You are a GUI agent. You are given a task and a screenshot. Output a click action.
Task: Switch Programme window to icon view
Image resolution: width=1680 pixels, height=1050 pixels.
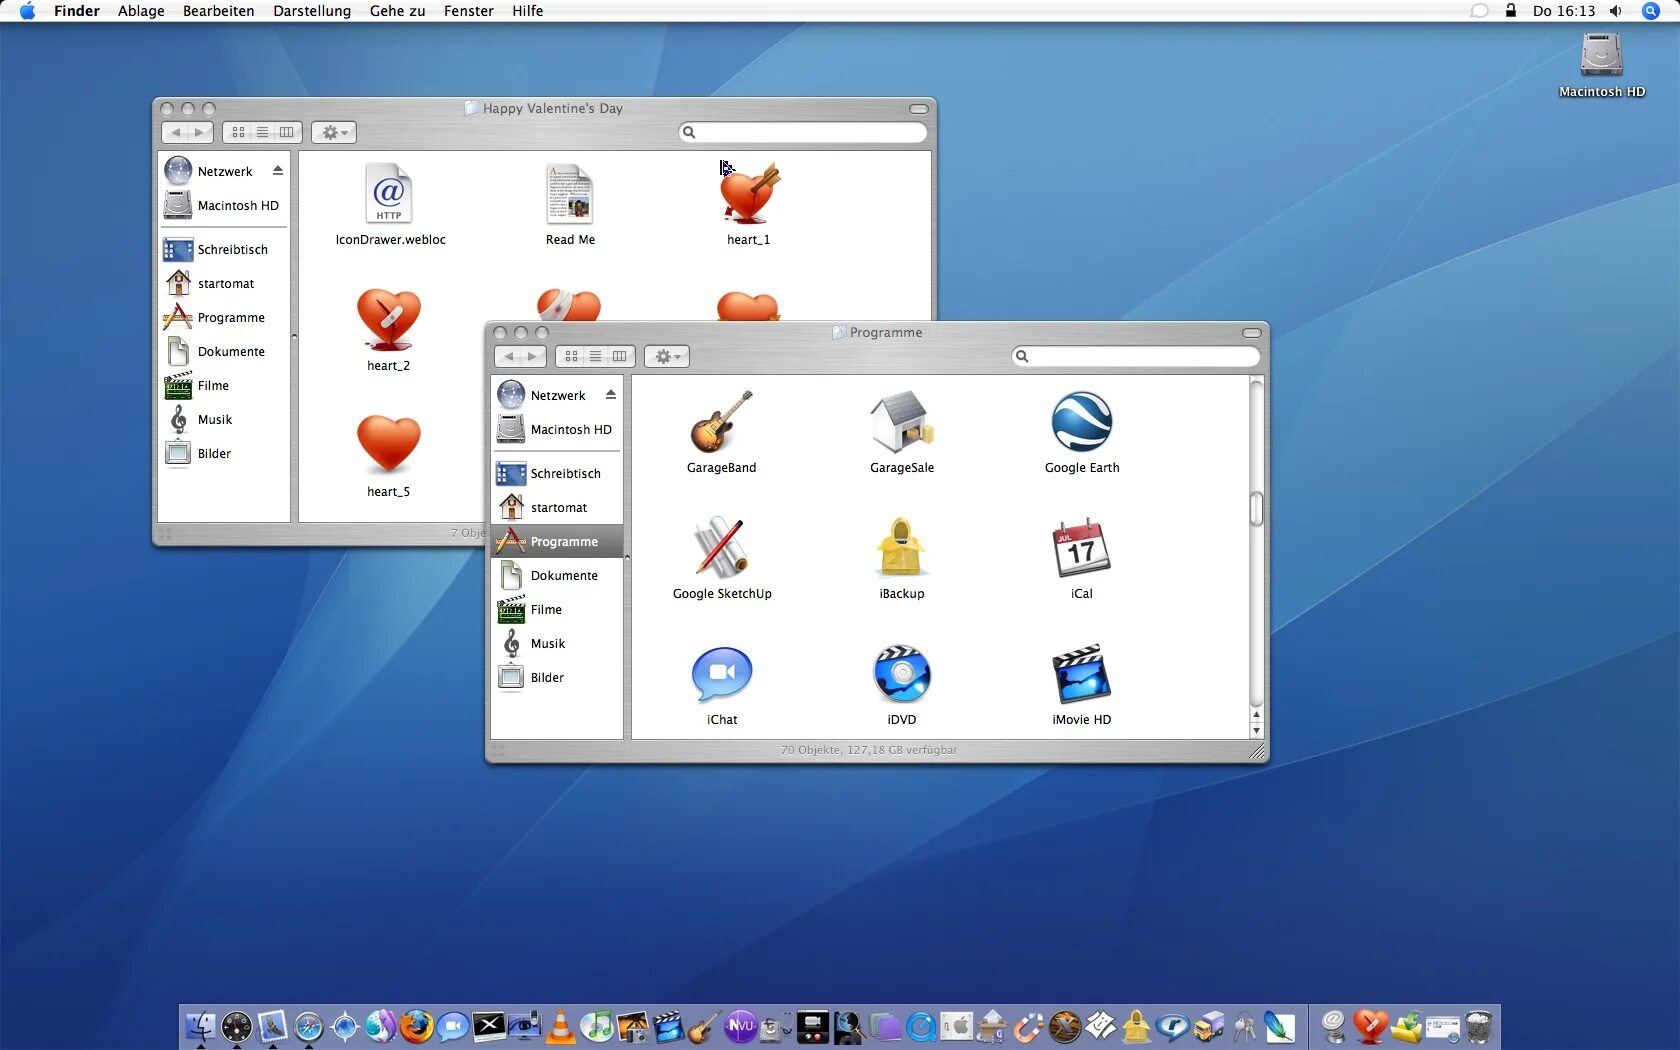click(x=571, y=356)
